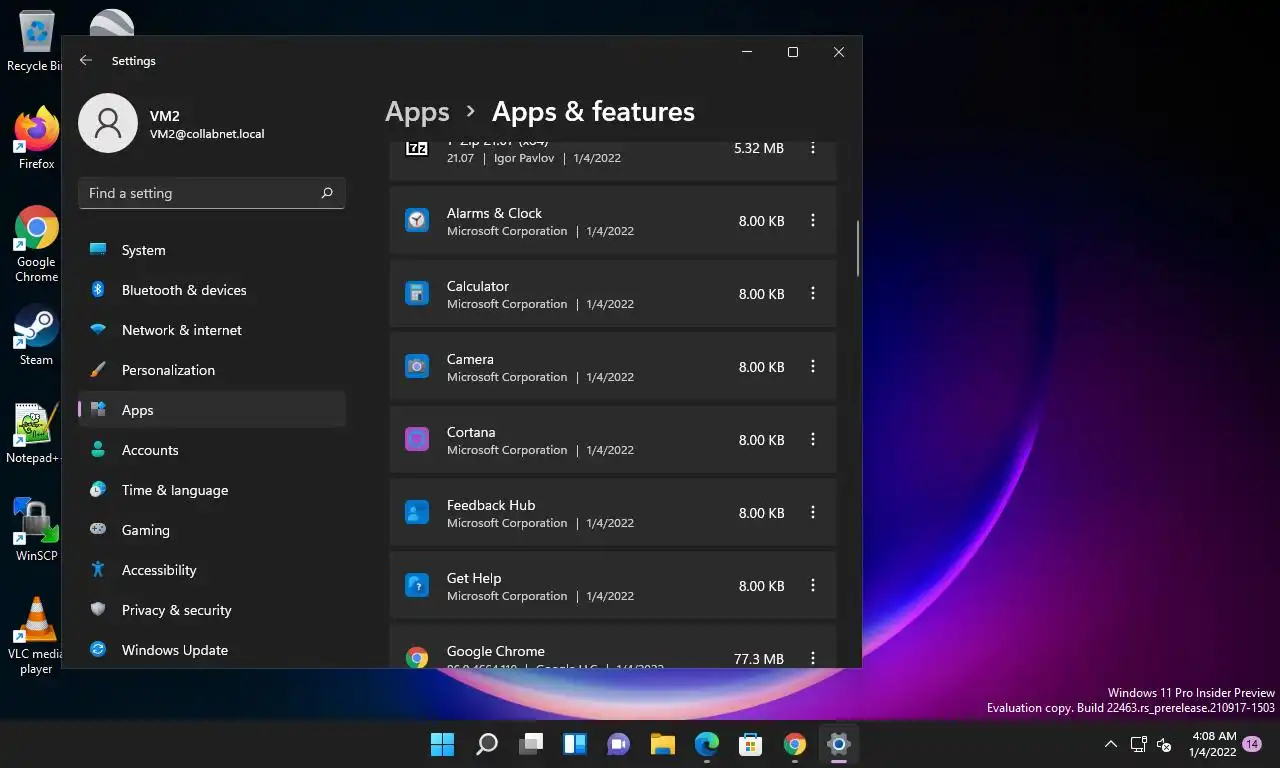Open the clock and date flyout
Viewport: 1280px width, 768px height.
pyautogui.click(x=1213, y=744)
